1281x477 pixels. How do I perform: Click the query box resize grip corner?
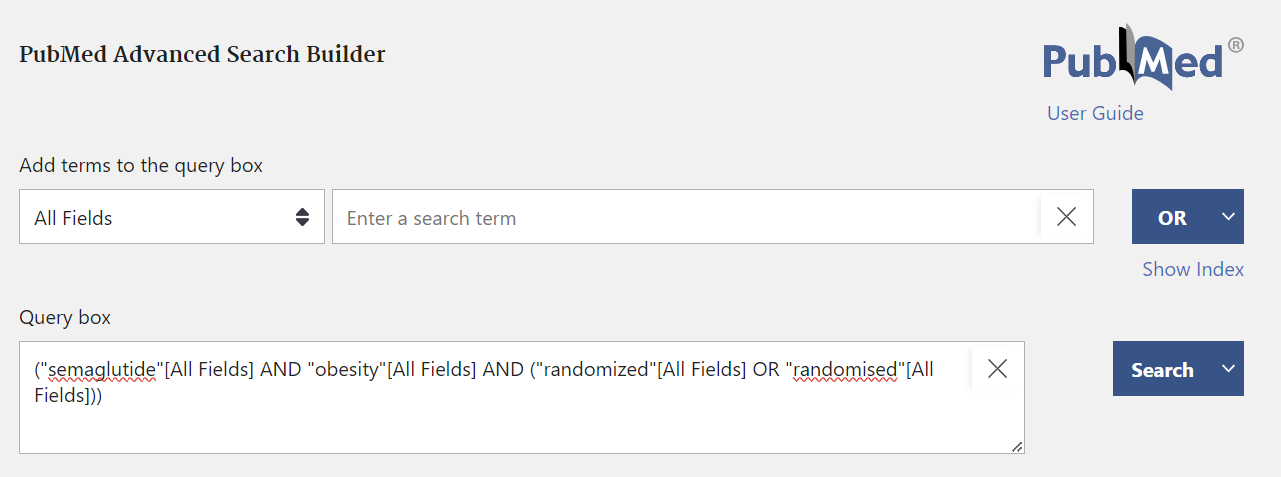coord(1017,446)
